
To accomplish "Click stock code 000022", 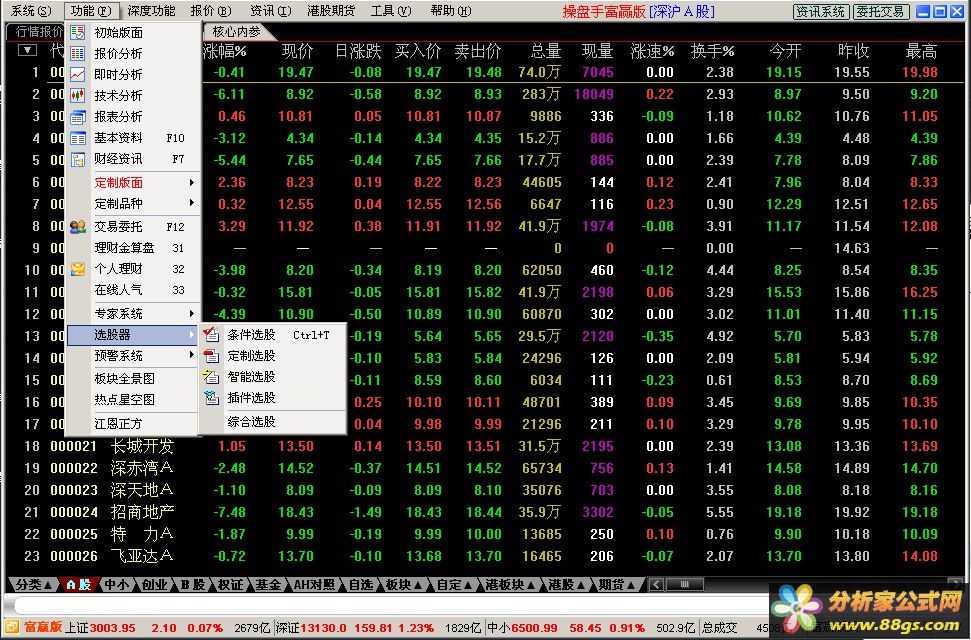I will tap(74, 468).
